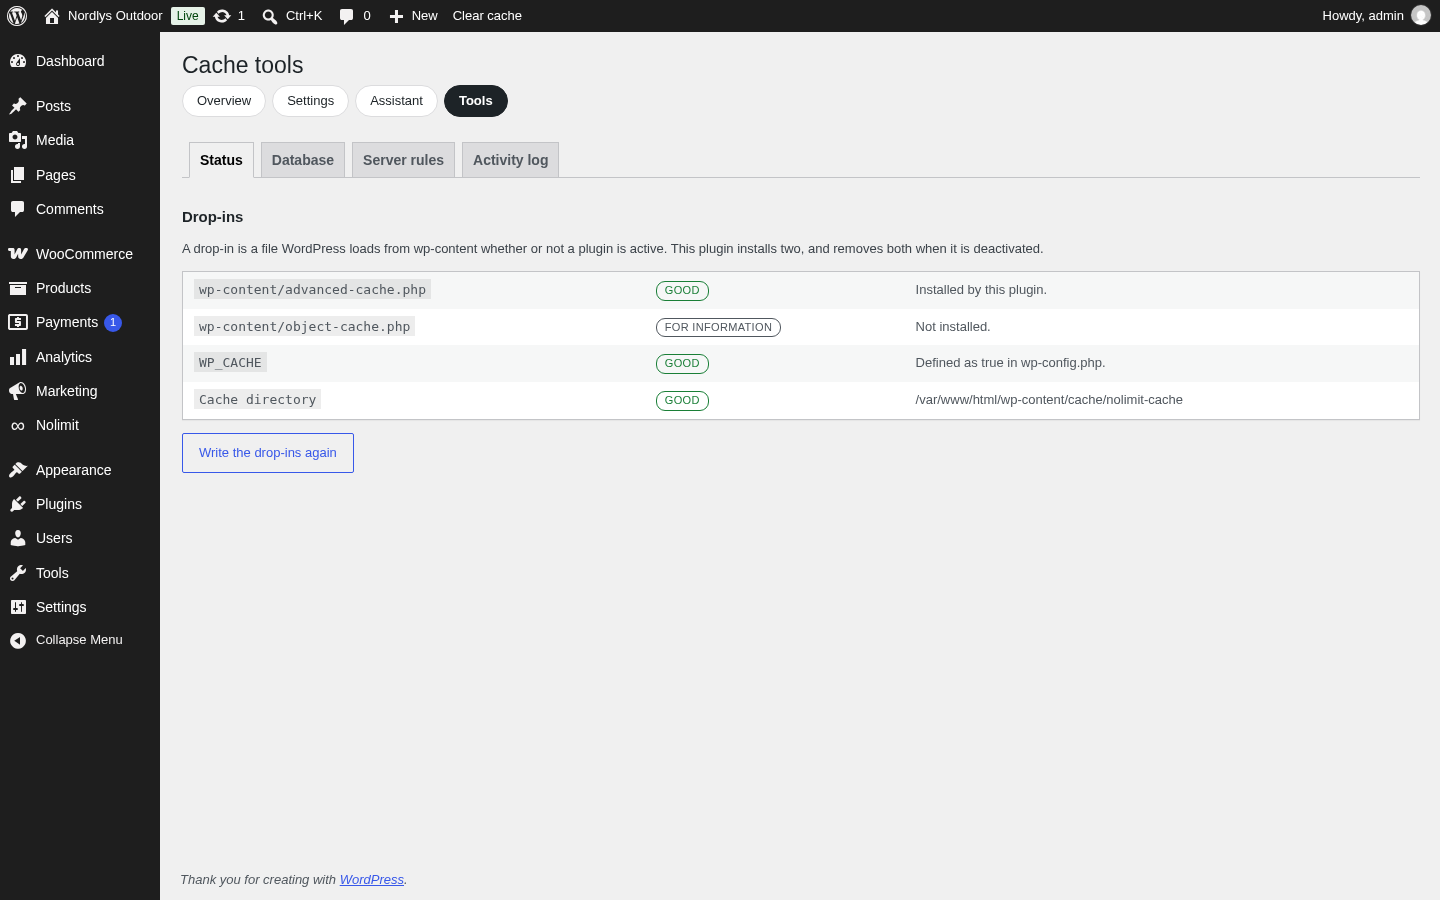Viewport: 1440px width, 900px height.
Task: Click Clear cache in admin bar
Action: 487,16
